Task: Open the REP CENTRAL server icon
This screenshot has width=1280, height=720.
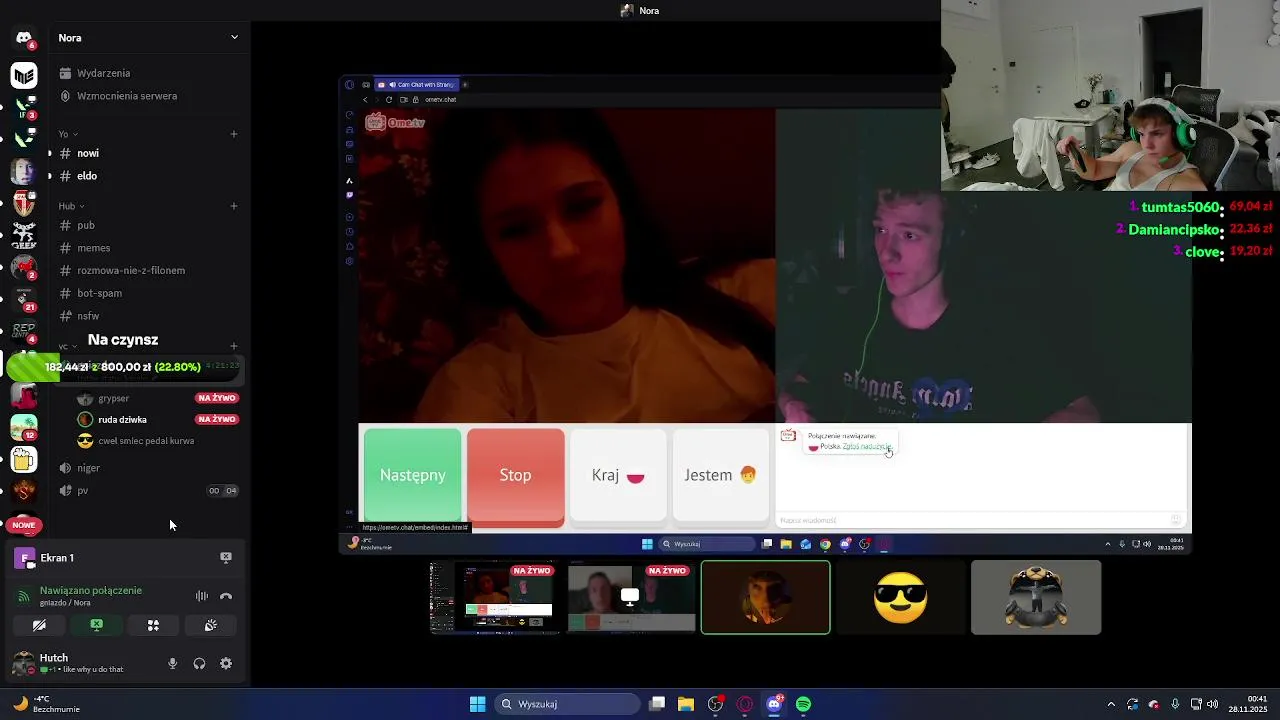Action: coord(24,331)
